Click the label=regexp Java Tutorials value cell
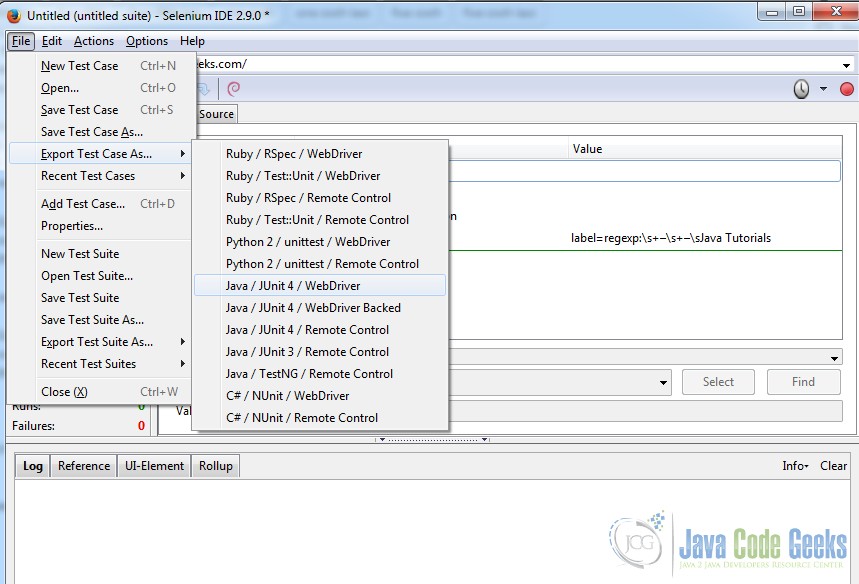Viewport: 859px width, 584px height. pos(671,238)
